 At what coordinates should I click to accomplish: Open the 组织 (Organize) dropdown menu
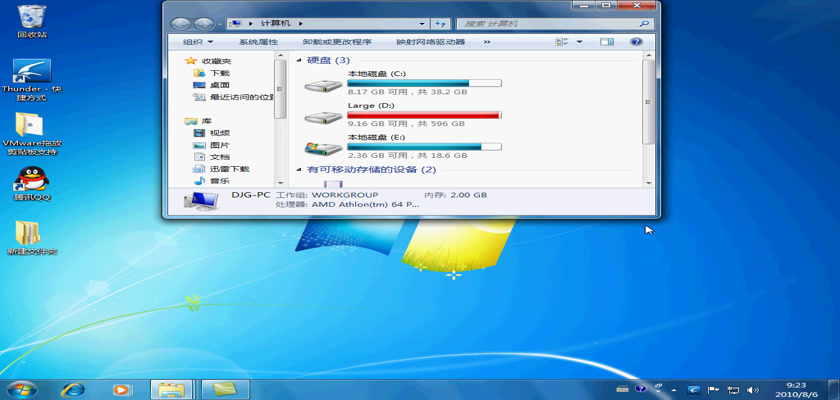pyautogui.click(x=197, y=42)
